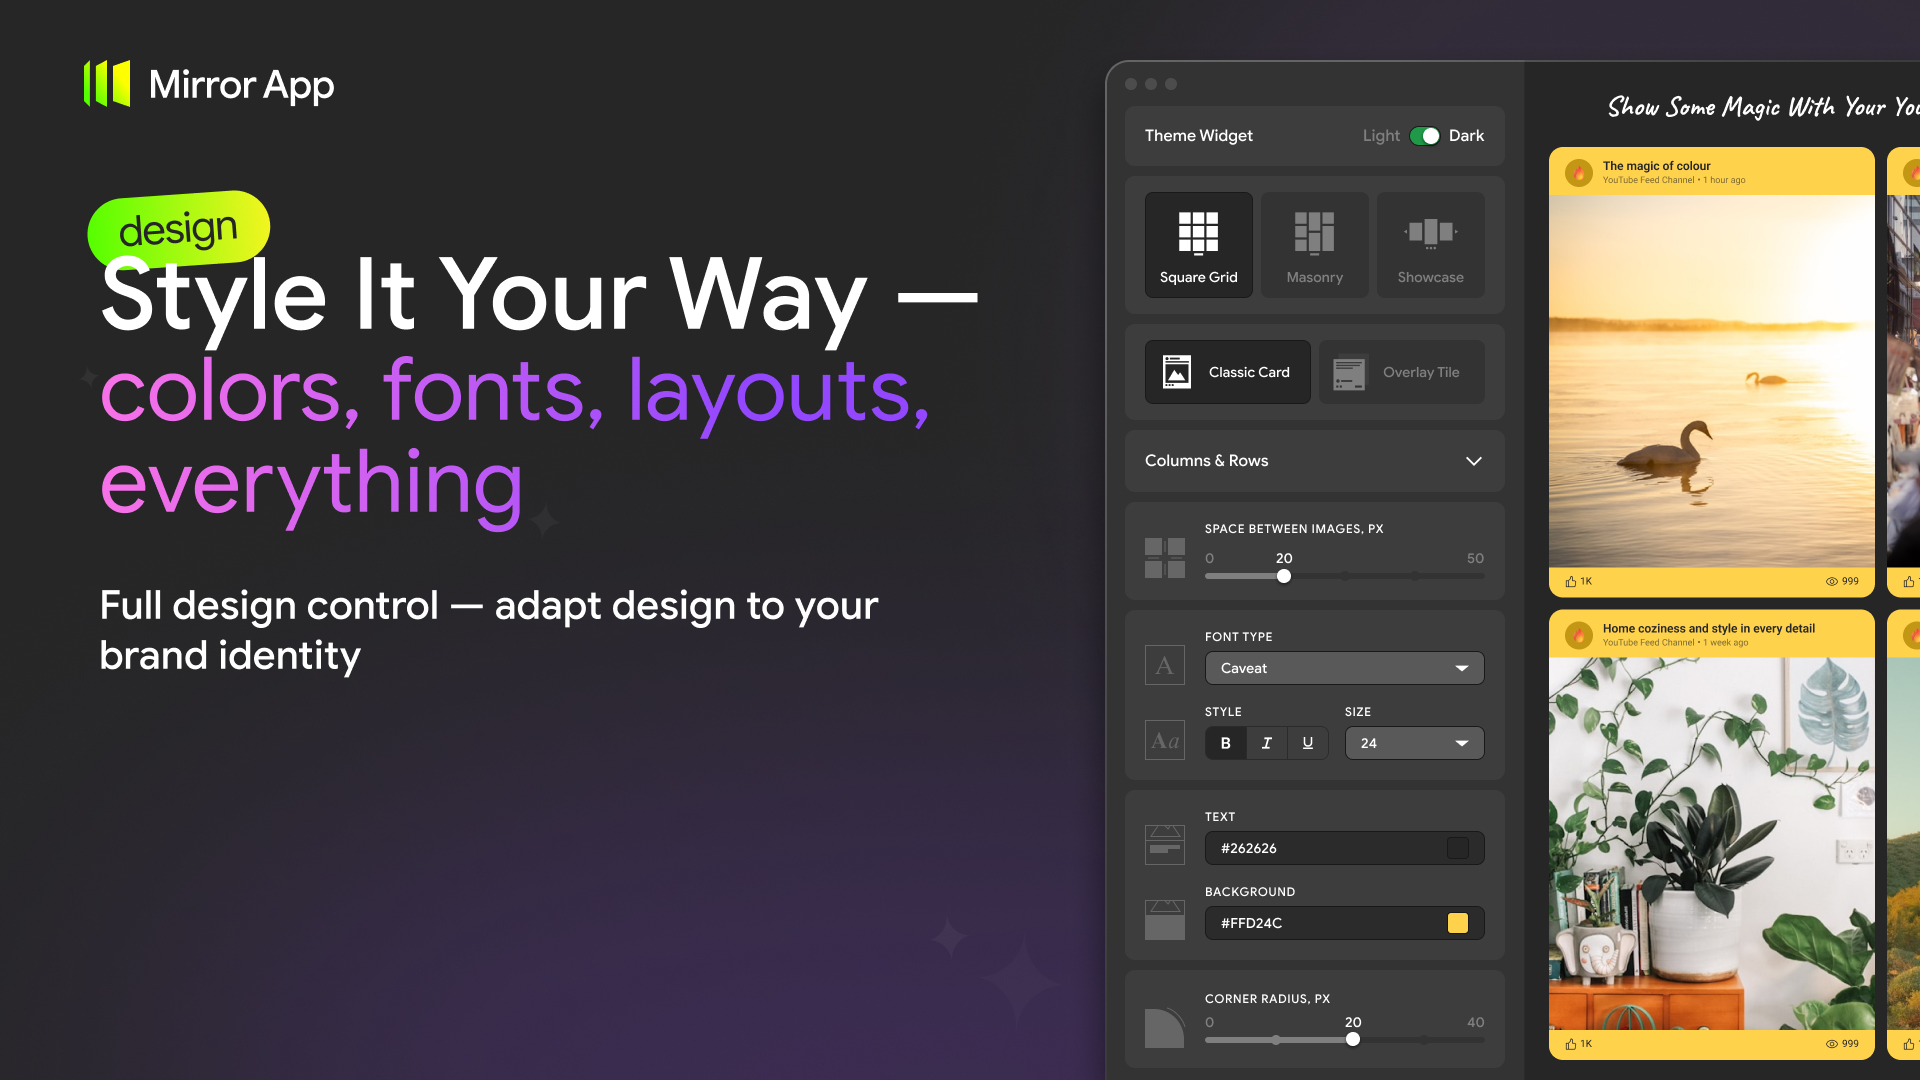The image size is (1920, 1080).
Task: Open the Caveat font type dropdown
Action: [x=1344, y=668]
